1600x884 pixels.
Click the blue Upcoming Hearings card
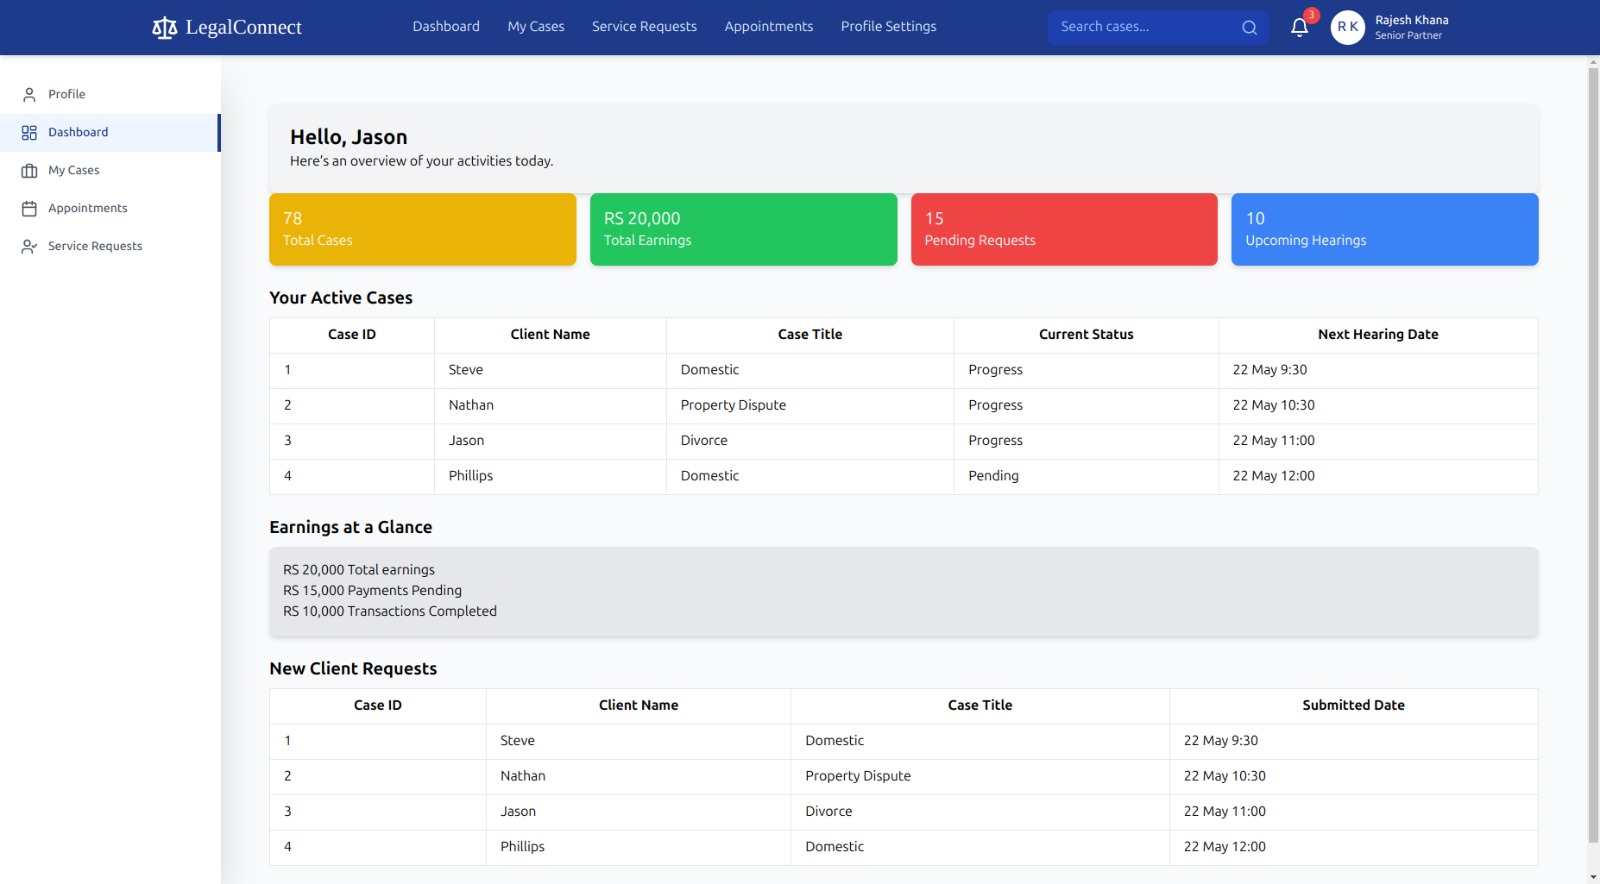click(x=1385, y=229)
